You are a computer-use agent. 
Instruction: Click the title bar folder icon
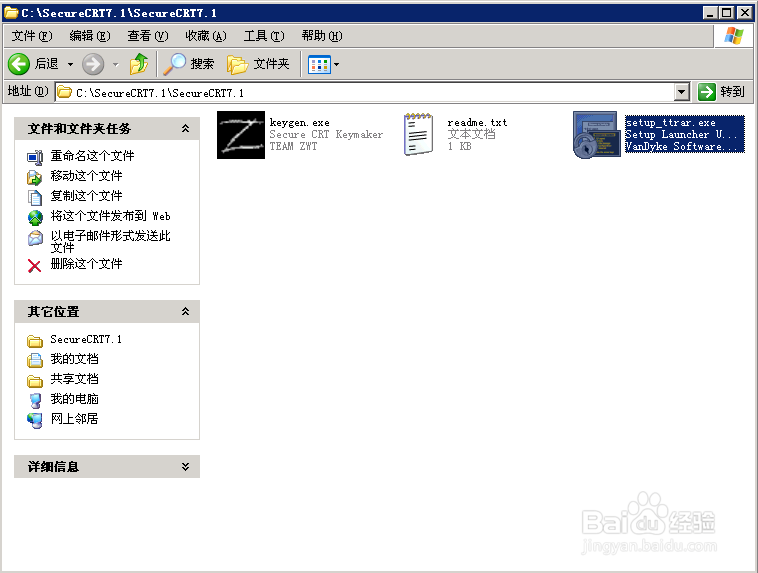11,13
